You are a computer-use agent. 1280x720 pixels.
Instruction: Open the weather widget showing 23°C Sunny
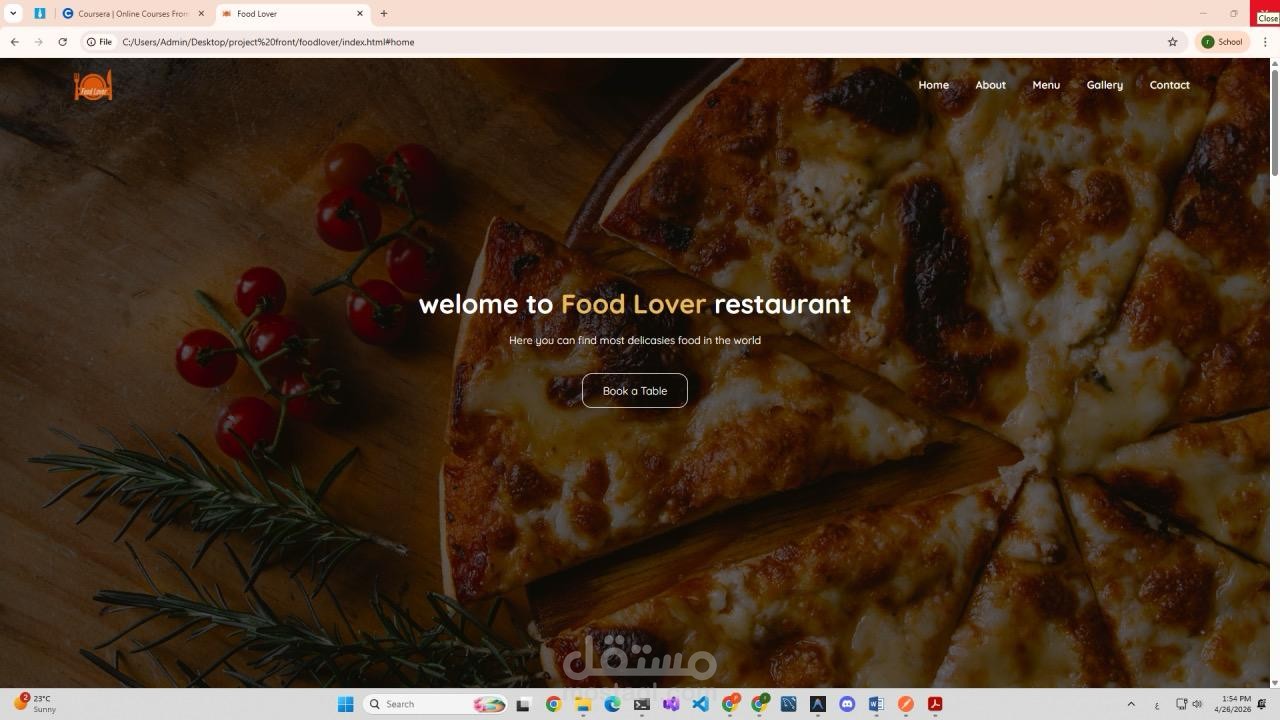(x=35, y=704)
